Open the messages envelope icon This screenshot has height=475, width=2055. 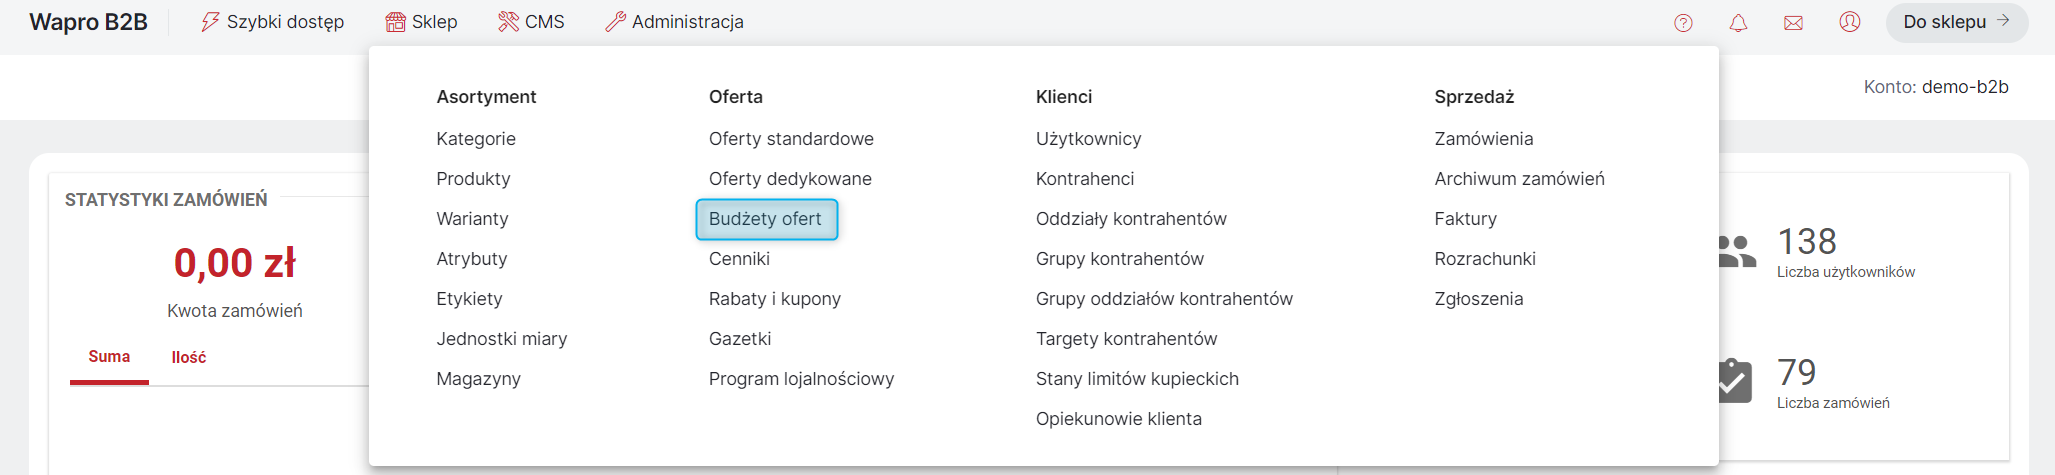pos(1793,22)
